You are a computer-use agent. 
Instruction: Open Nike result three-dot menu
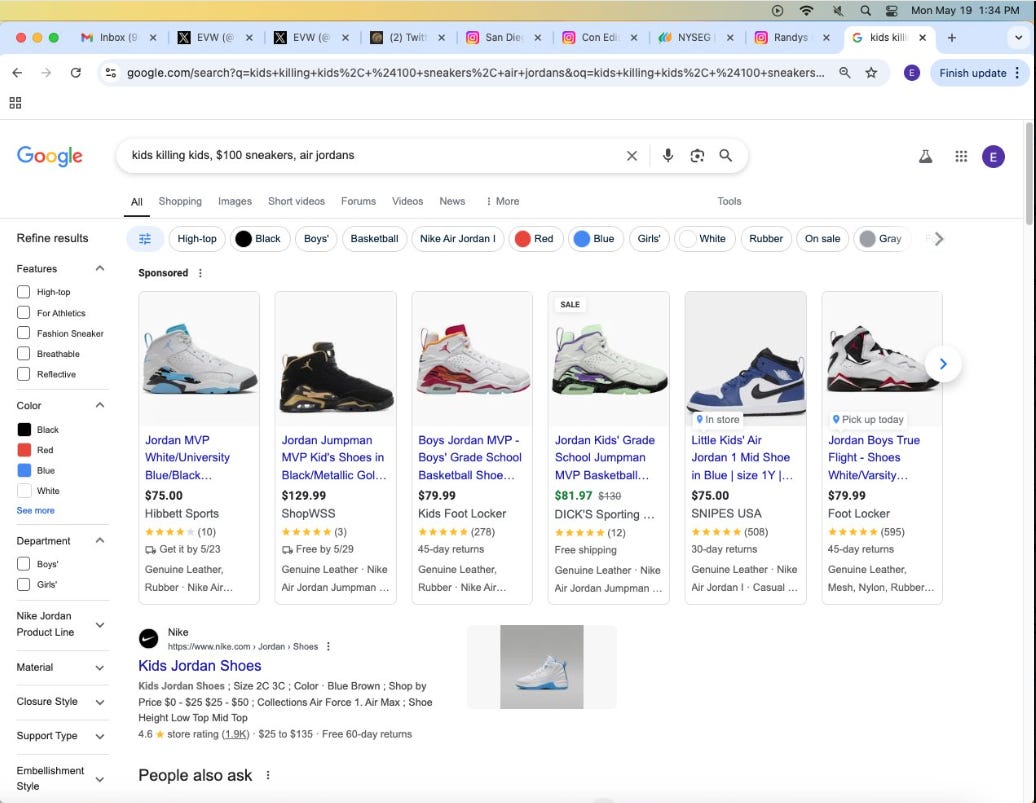[328, 646]
